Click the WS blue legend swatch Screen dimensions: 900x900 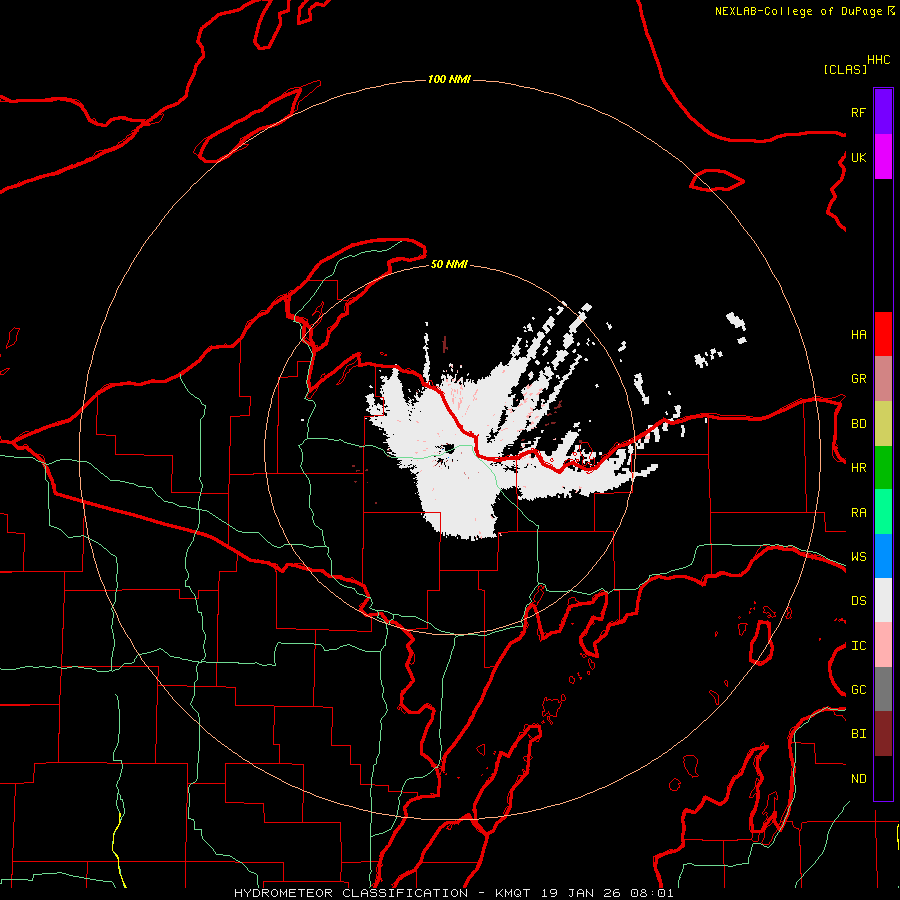click(883, 556)
